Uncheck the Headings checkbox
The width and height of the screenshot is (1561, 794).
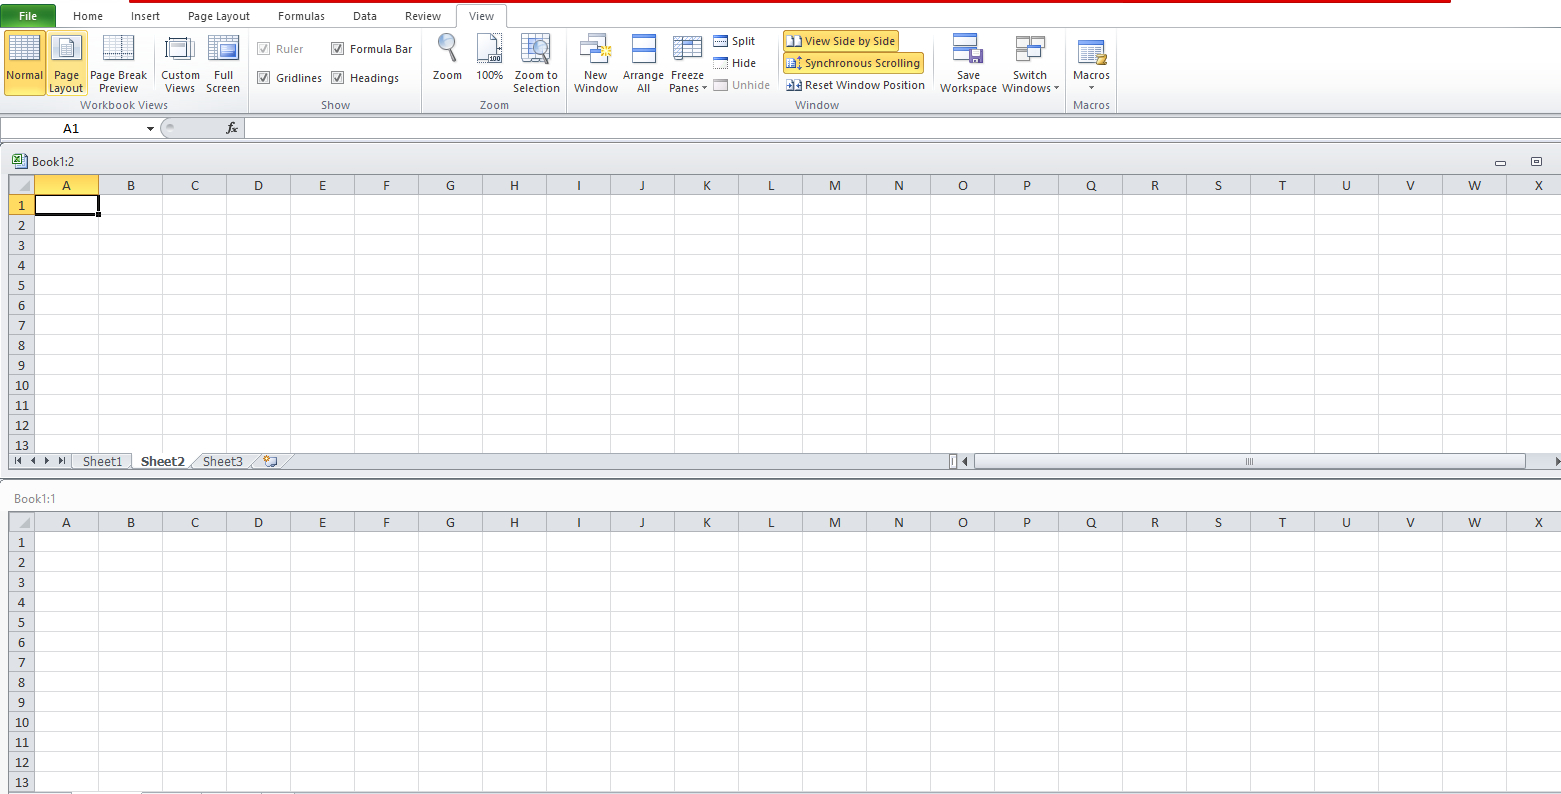(x=338, y=78)
